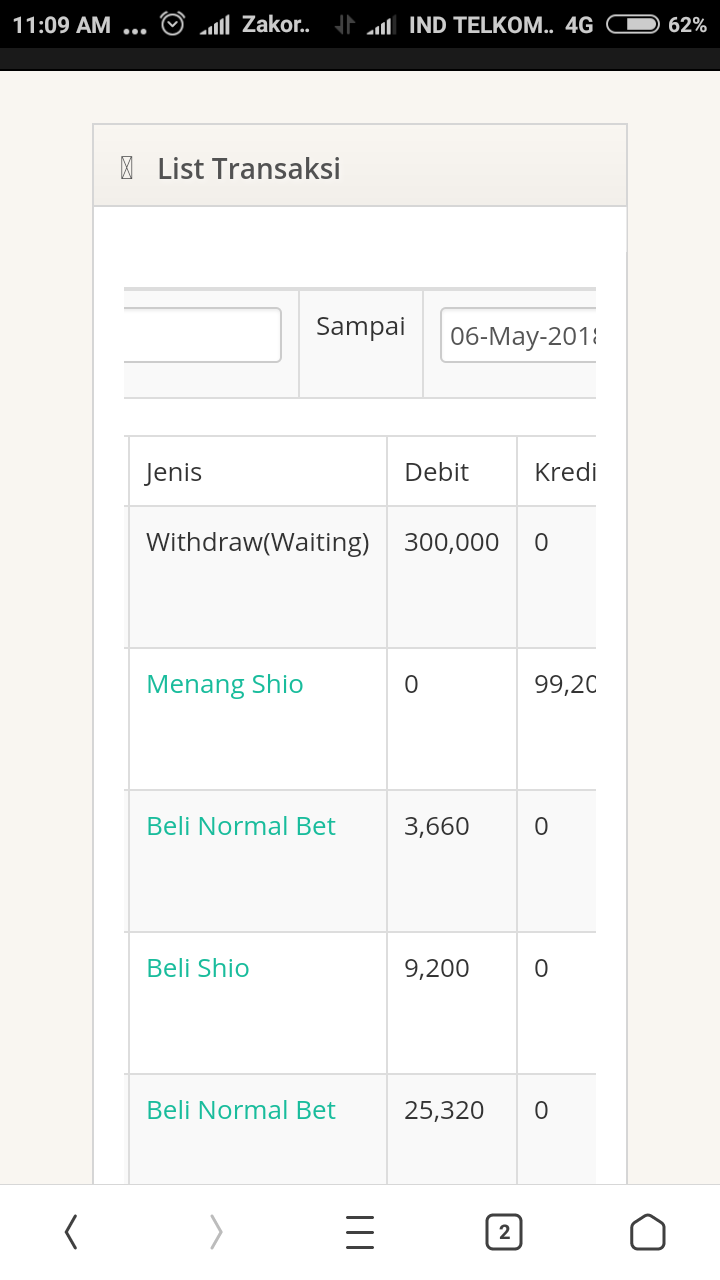Click the List Transaksi panel title
Viewport: 720px width, 1280px height.
249,169
